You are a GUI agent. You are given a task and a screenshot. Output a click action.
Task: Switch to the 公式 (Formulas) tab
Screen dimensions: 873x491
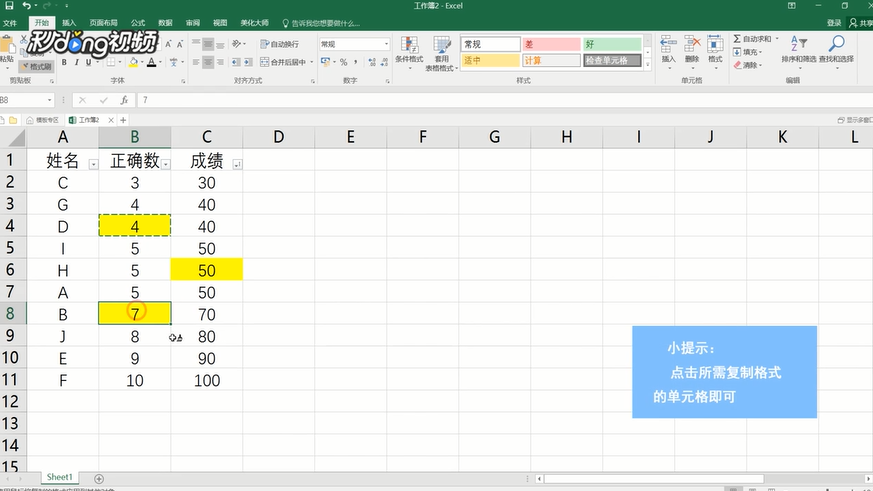point(138,23)
